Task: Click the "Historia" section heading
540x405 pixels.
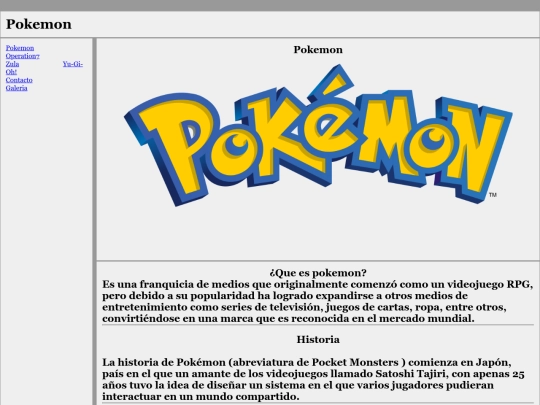Action: (x=318, y=340)
